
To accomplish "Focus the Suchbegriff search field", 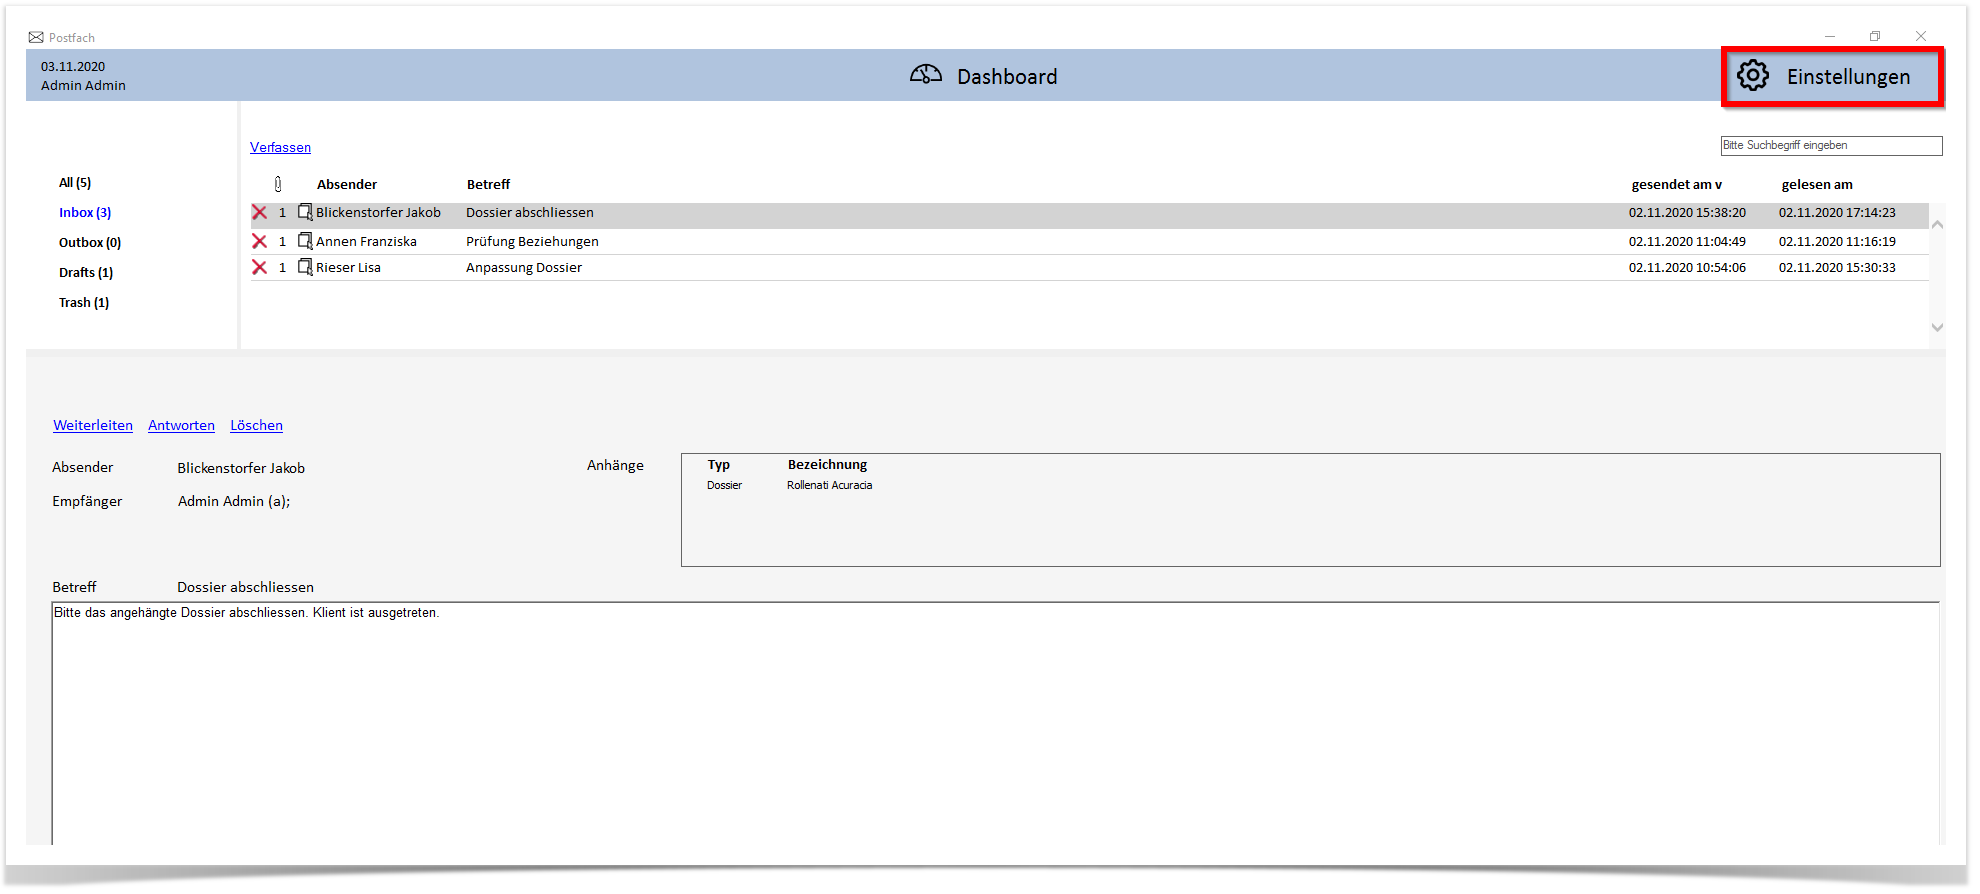I will tap(1831, 146).
